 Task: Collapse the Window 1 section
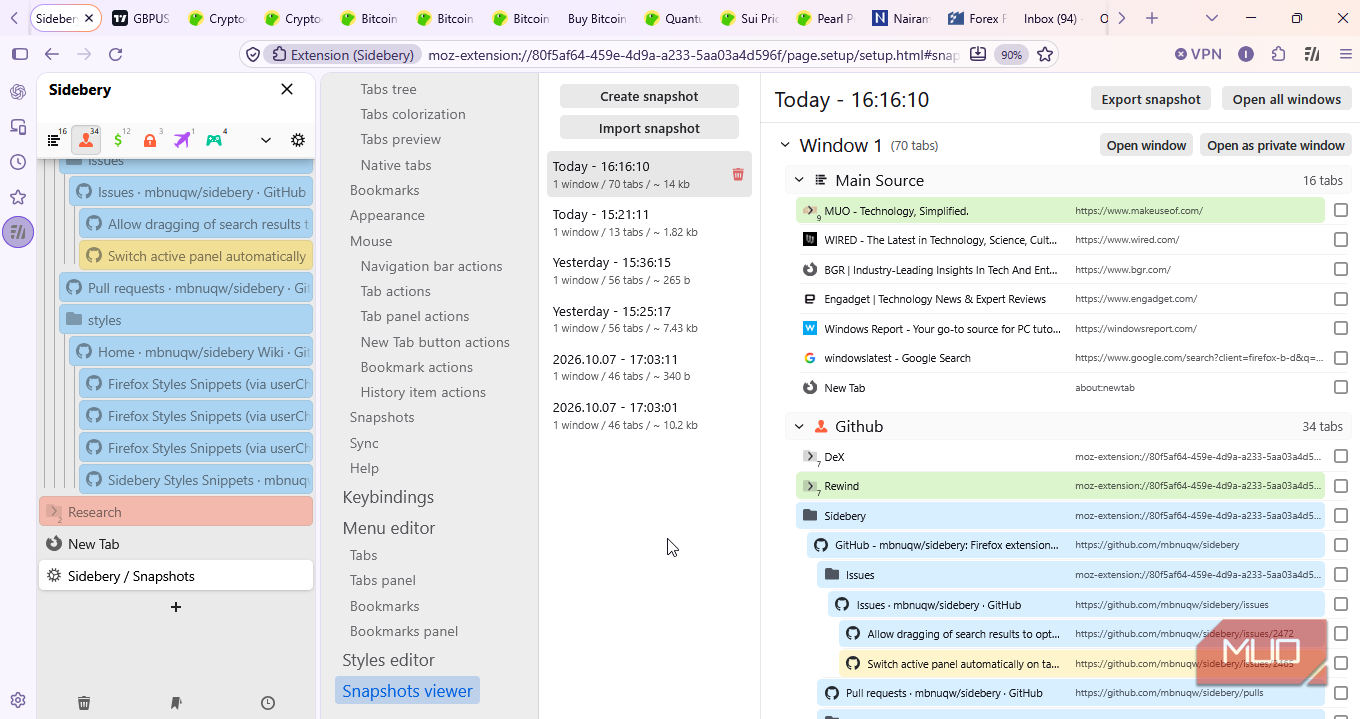coord(784,146)
